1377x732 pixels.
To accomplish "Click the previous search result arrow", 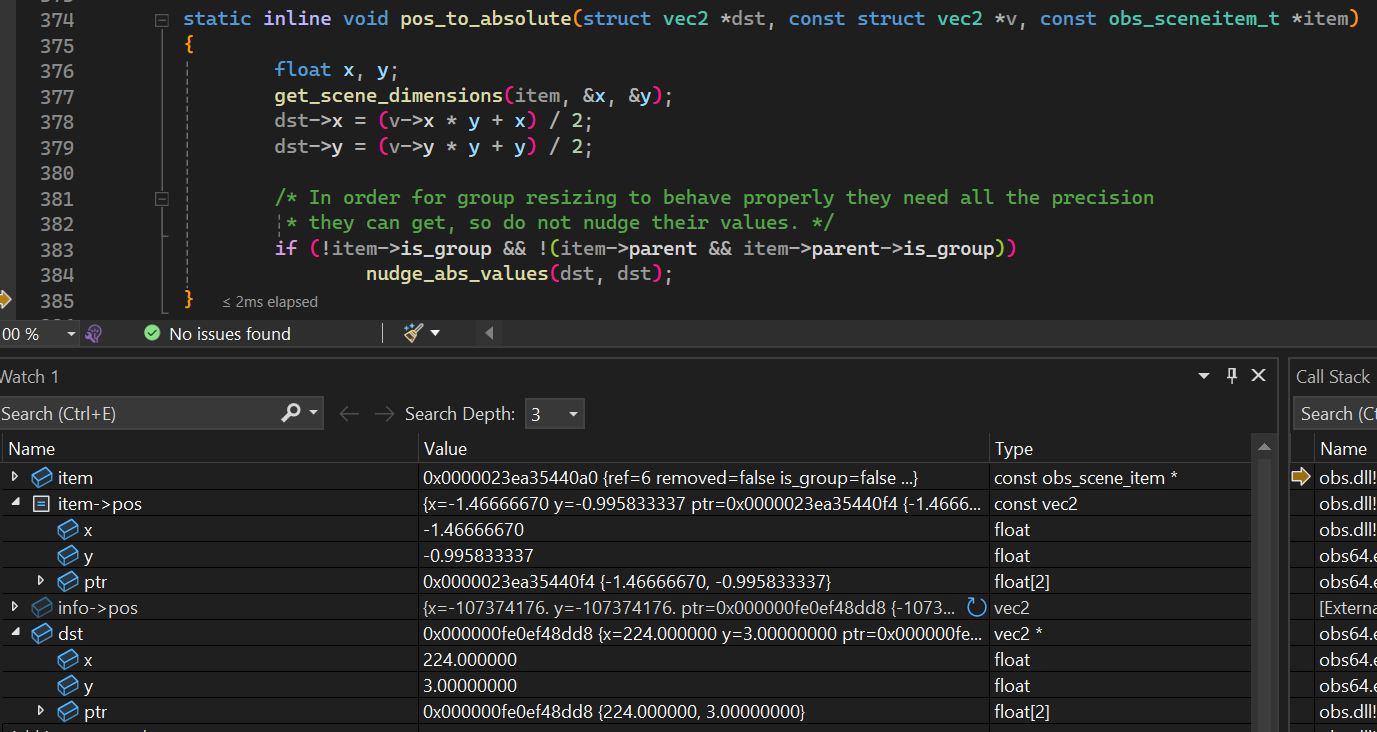I will 349,414.
